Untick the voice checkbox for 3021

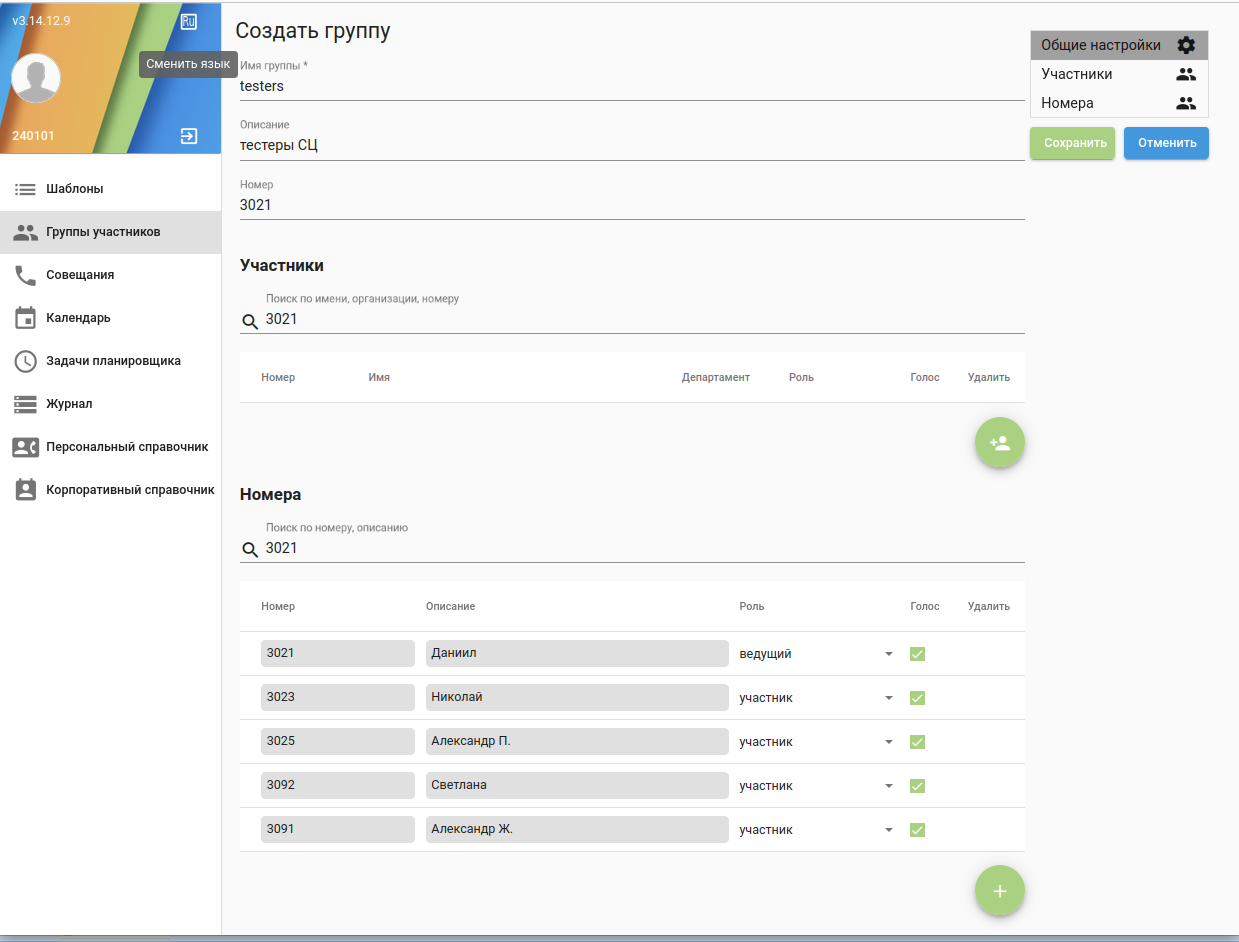tap(917, 654)
